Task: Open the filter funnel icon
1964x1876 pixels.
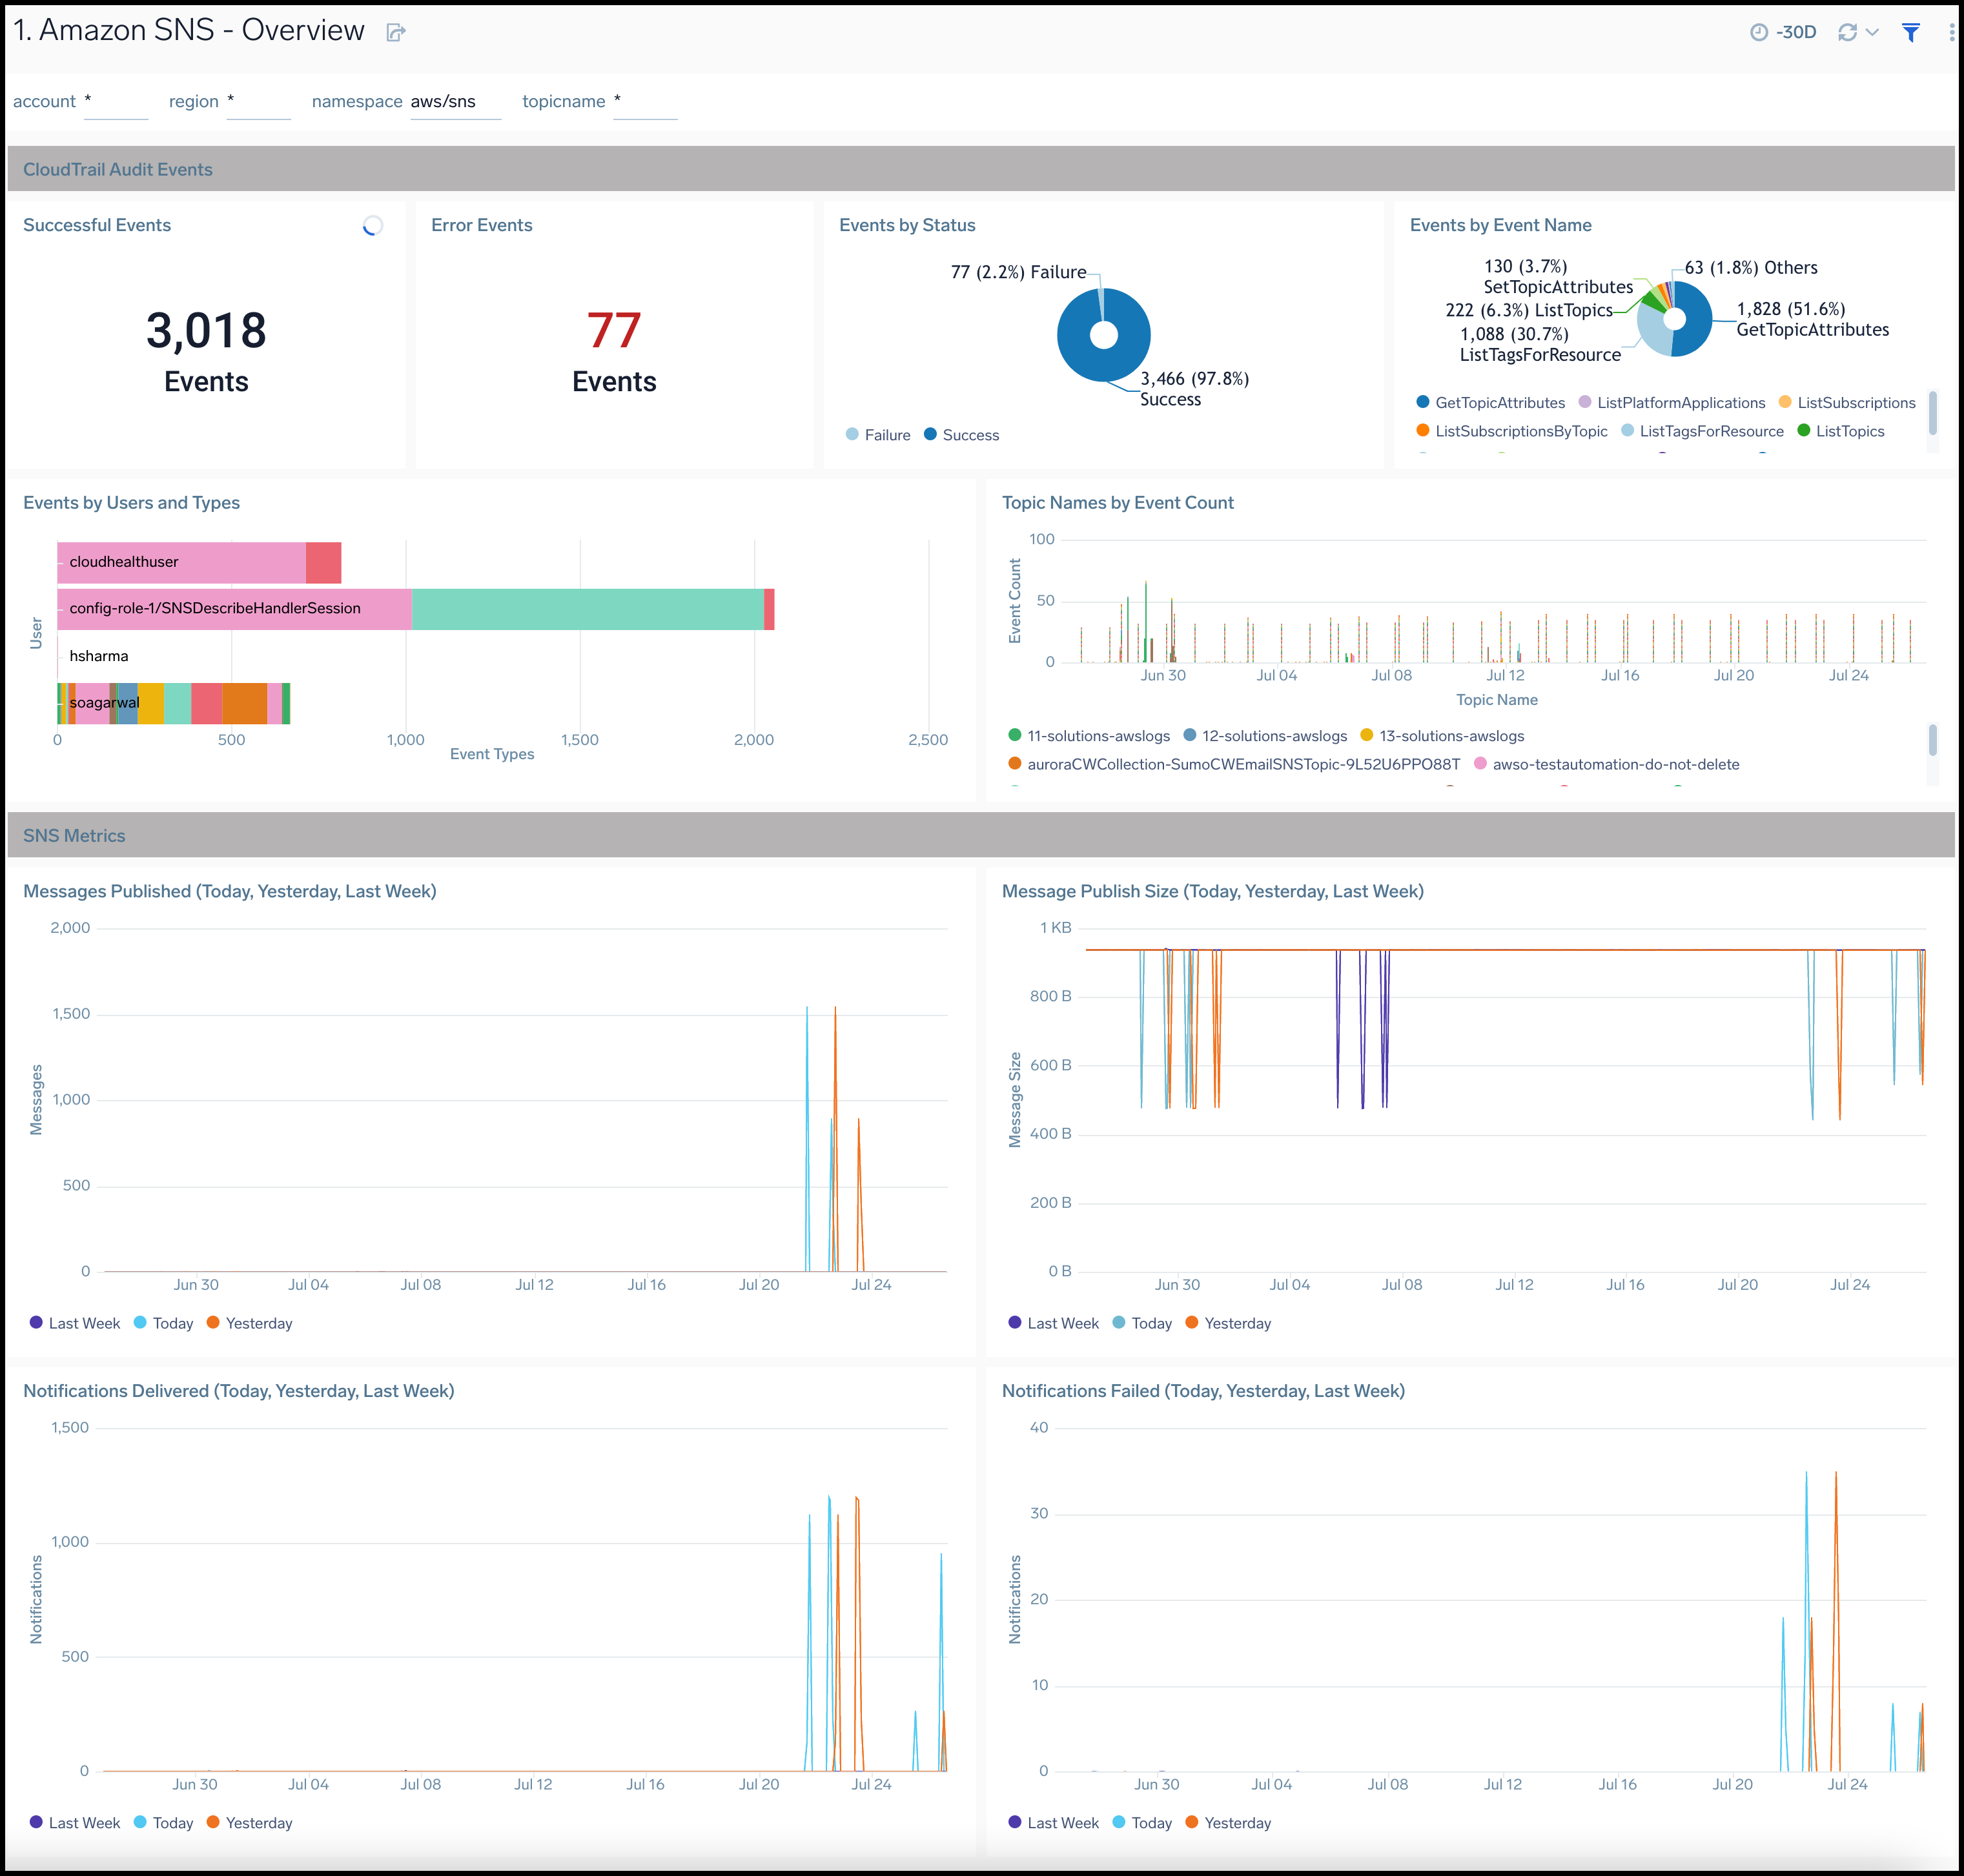Action: click(1911, 31)
